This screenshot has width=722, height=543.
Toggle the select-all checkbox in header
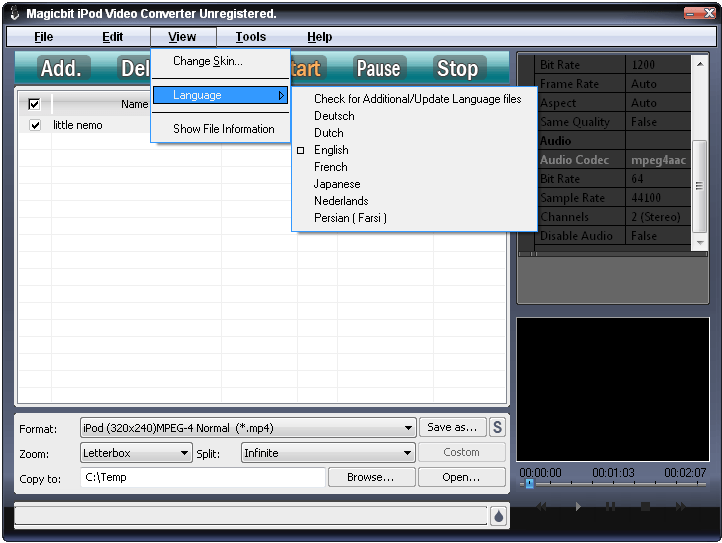coord(34,104)
